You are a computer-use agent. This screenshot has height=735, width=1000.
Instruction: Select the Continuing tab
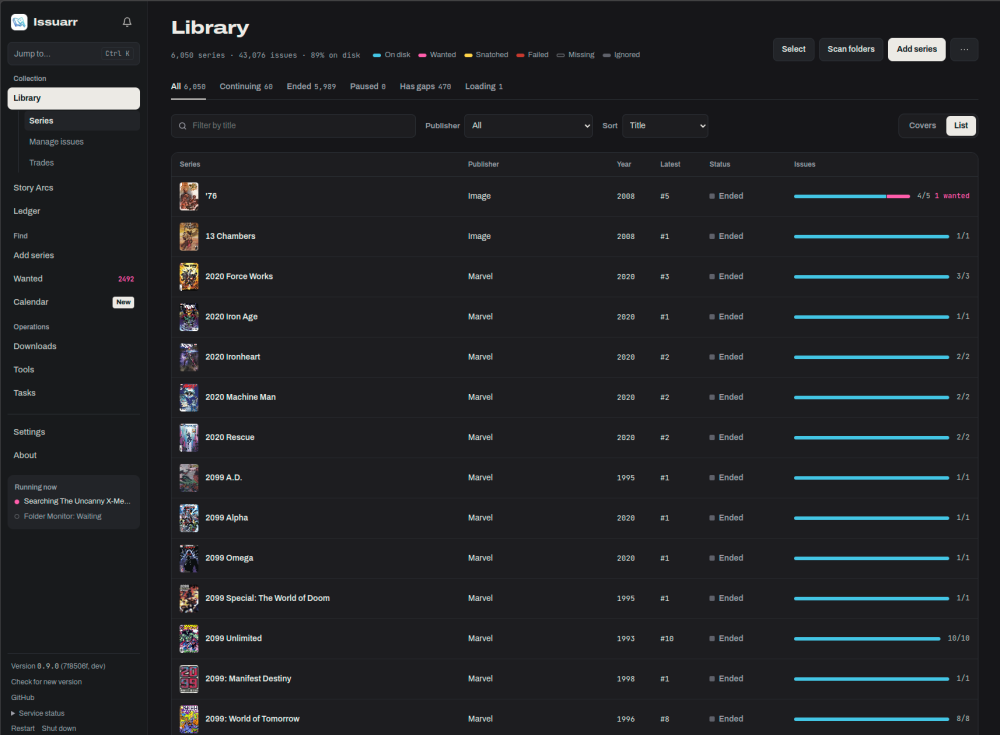(246, 87)
